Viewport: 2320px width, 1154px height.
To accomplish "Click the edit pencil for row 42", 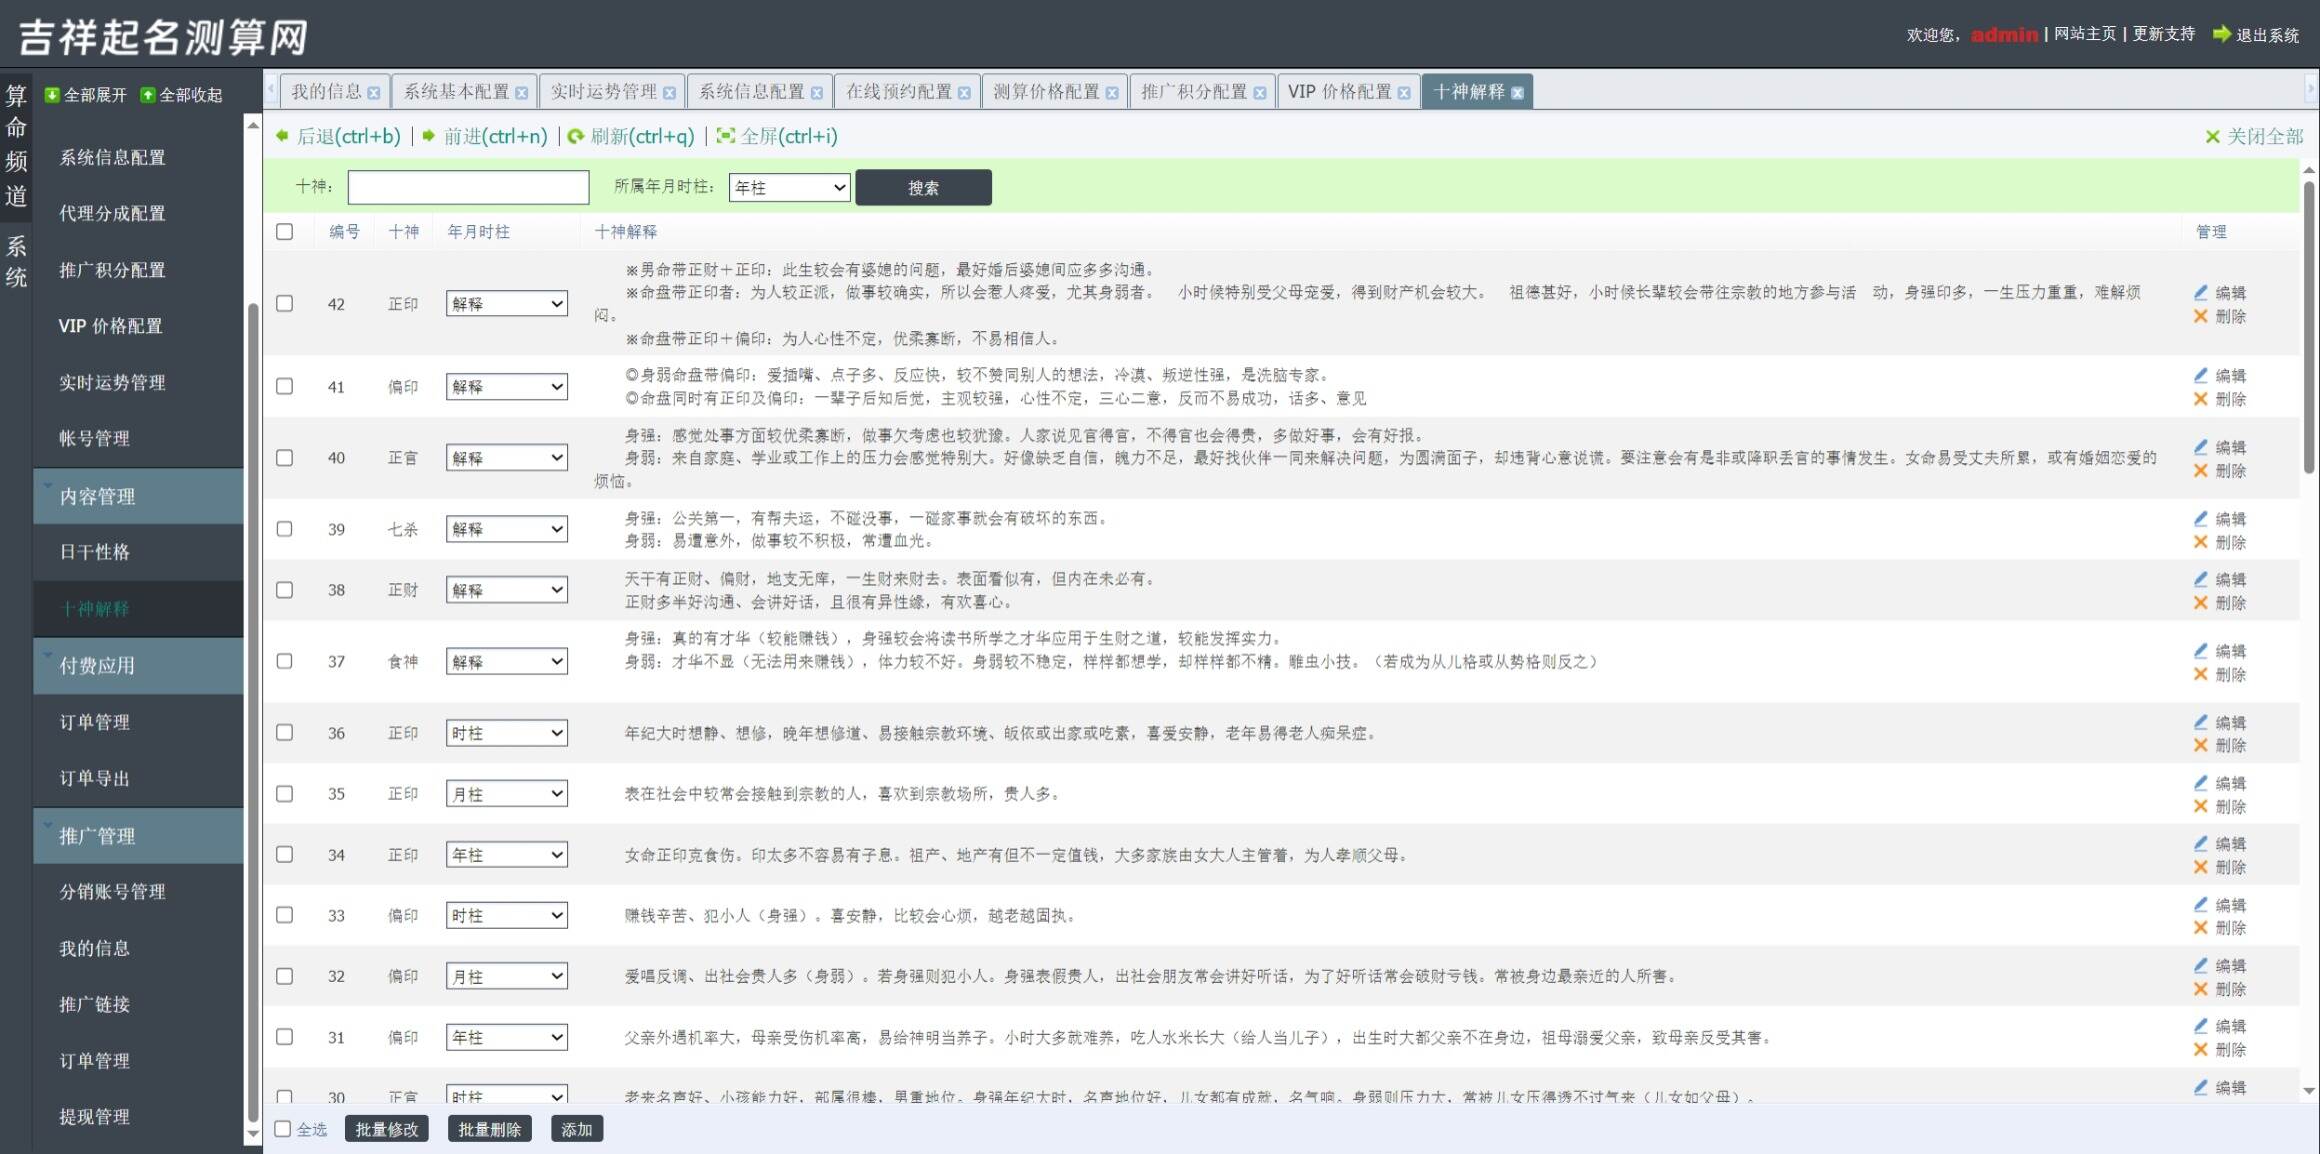I will (x=2200, y=292).
